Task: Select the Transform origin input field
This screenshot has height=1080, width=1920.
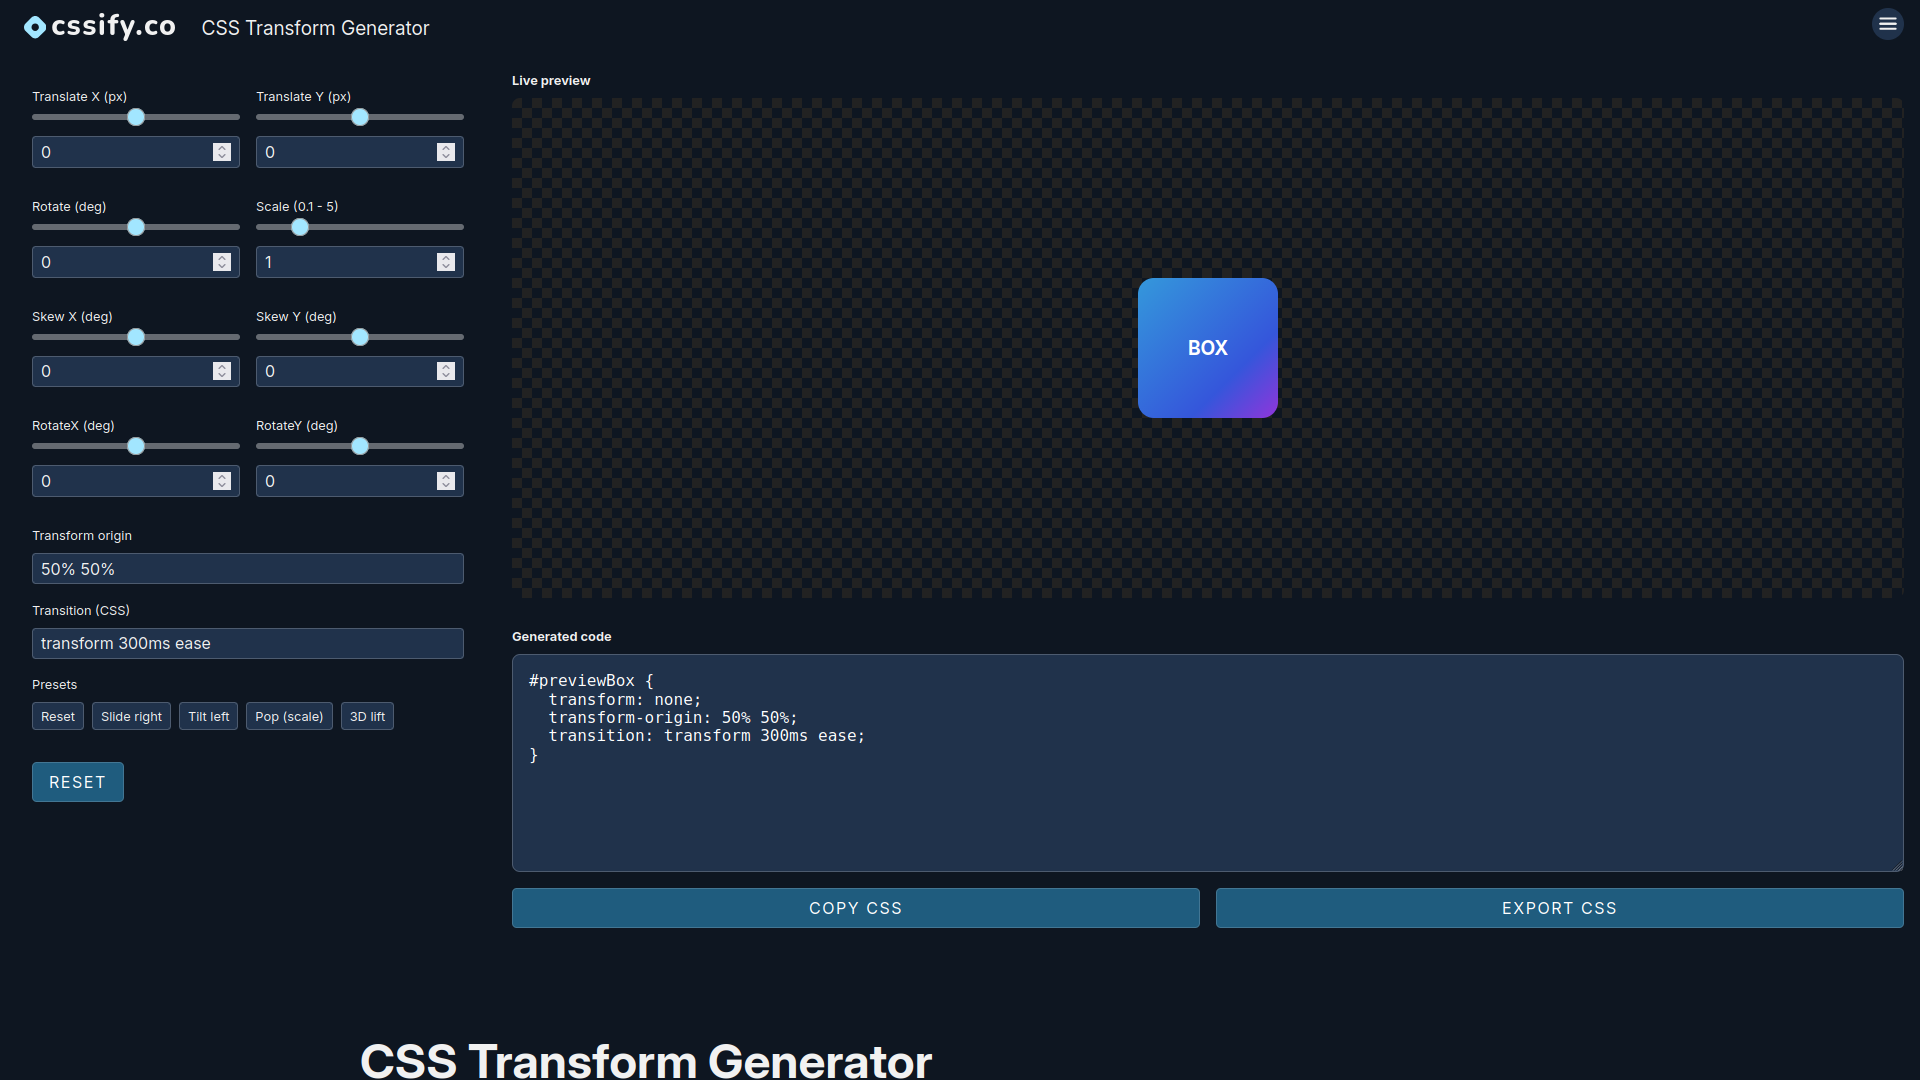Action: (247, 568)
